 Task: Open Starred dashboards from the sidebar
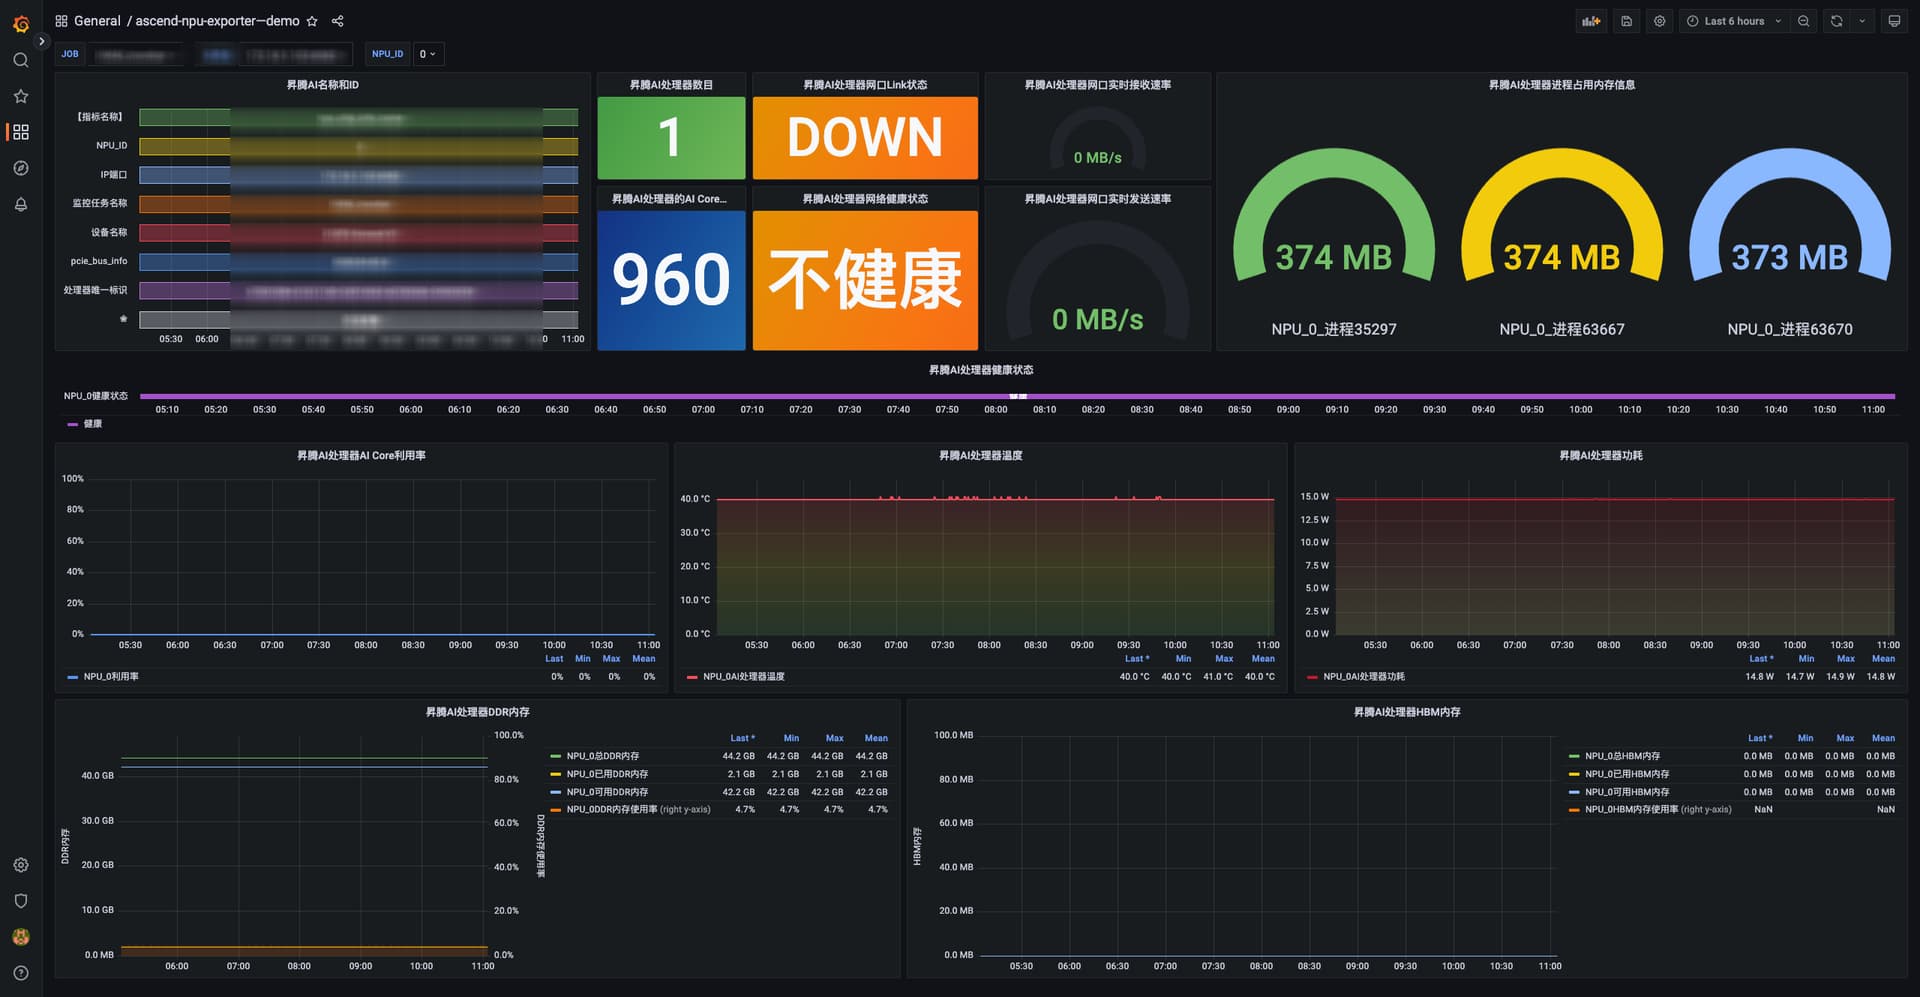tap(21, 96)
